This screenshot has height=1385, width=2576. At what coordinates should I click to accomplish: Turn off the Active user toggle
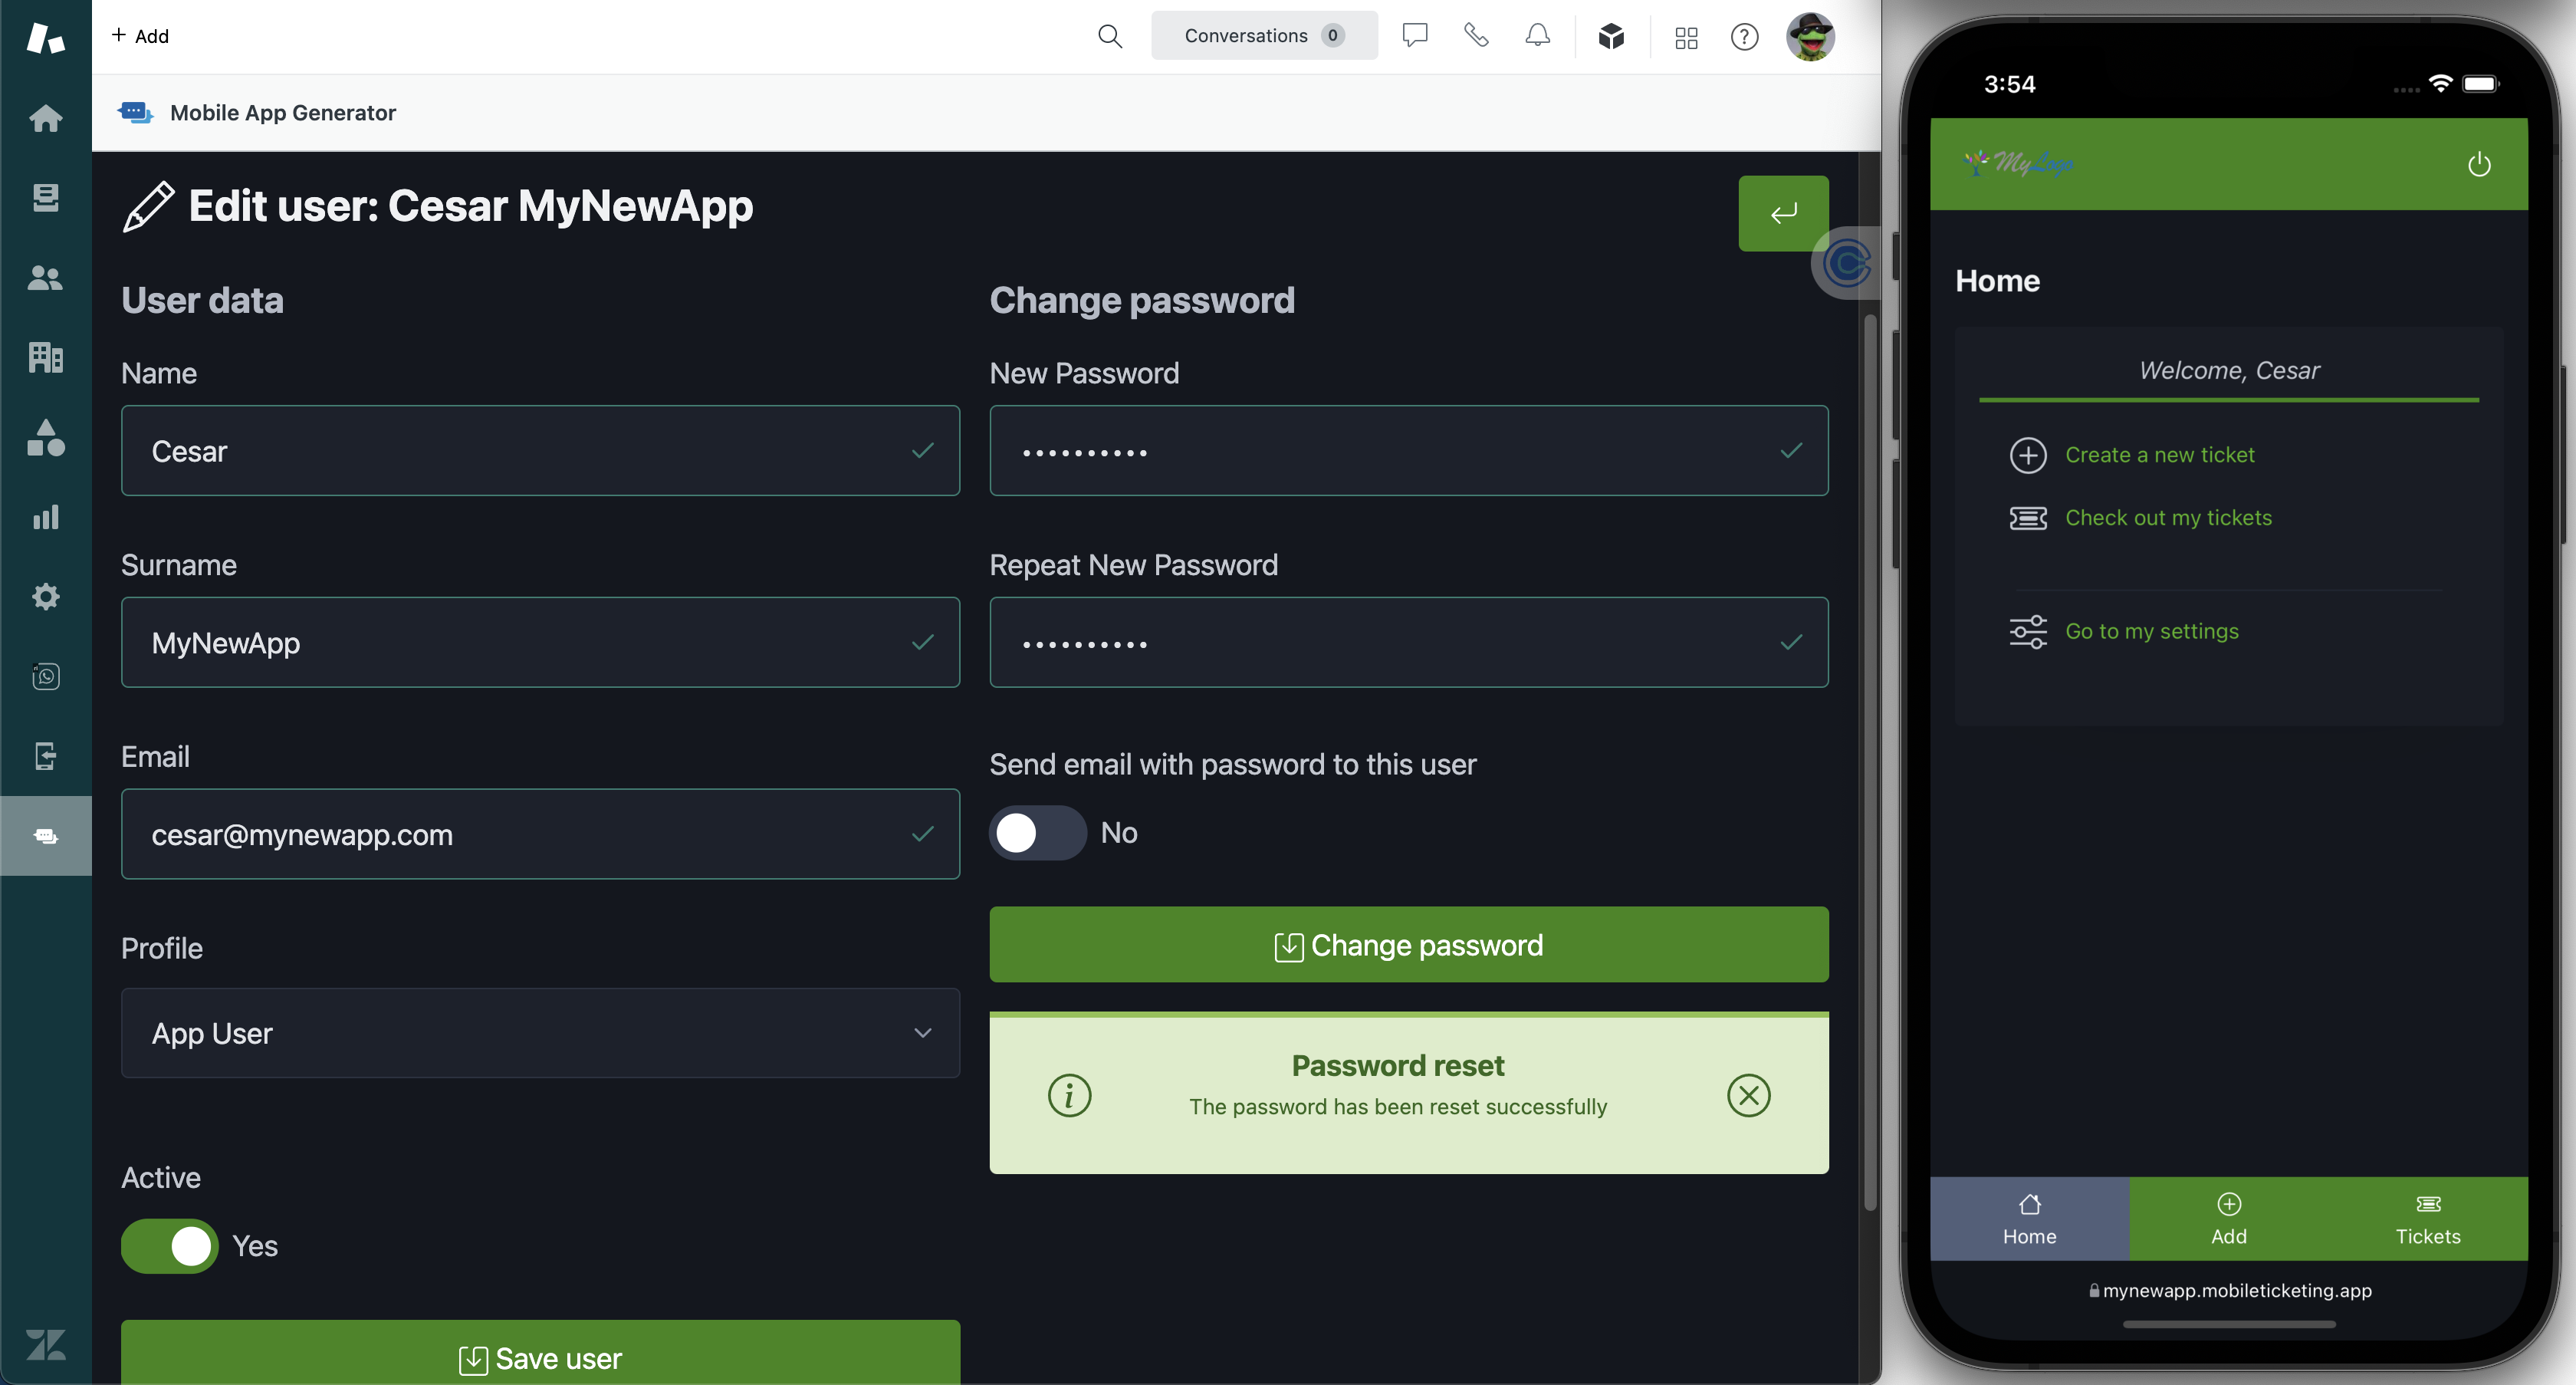pos(170,1245)
